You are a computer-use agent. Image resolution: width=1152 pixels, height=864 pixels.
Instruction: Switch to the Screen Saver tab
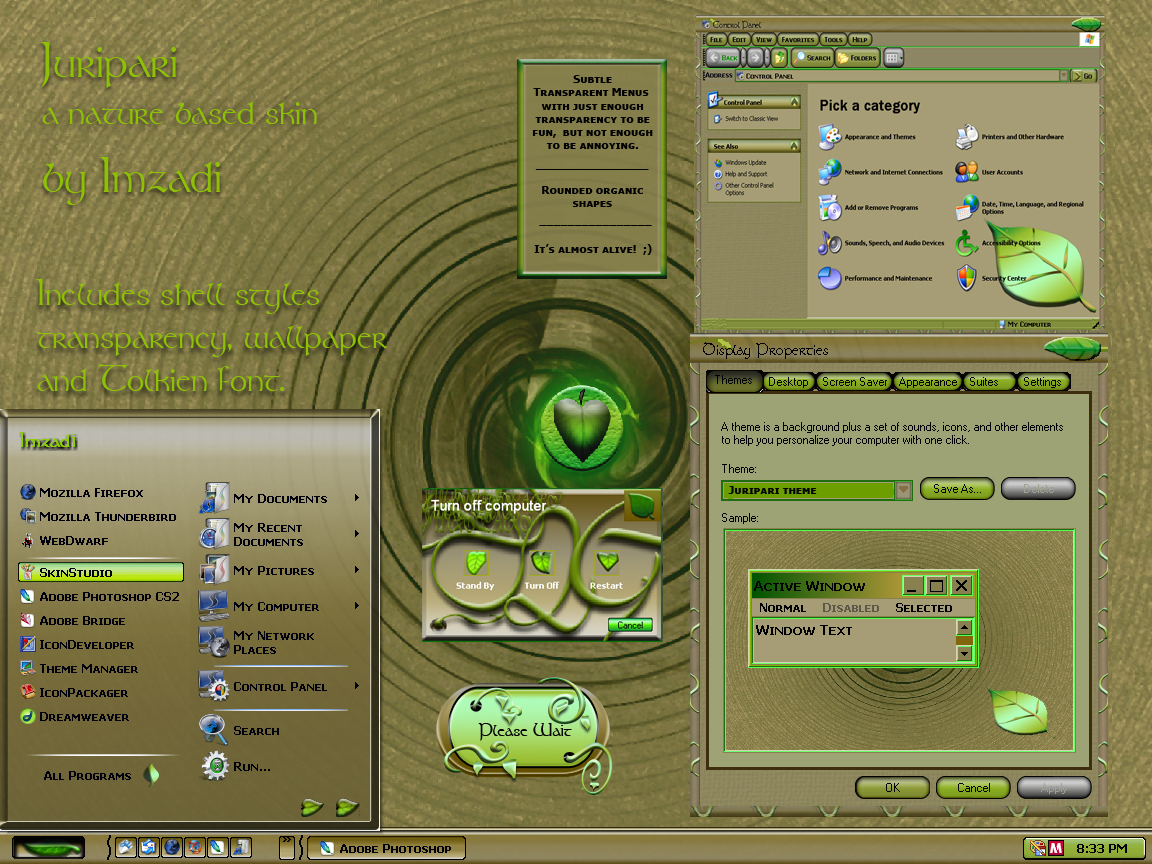[x=854, y=382]
